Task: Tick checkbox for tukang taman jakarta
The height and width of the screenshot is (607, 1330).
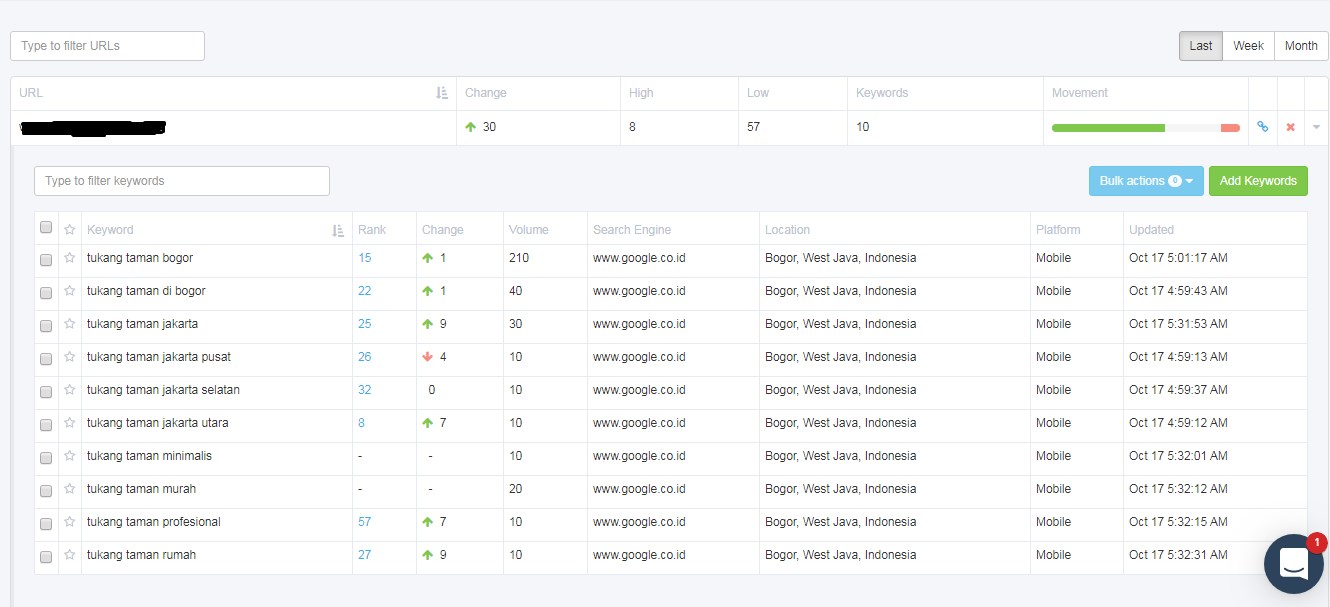Action: point(46,325)
